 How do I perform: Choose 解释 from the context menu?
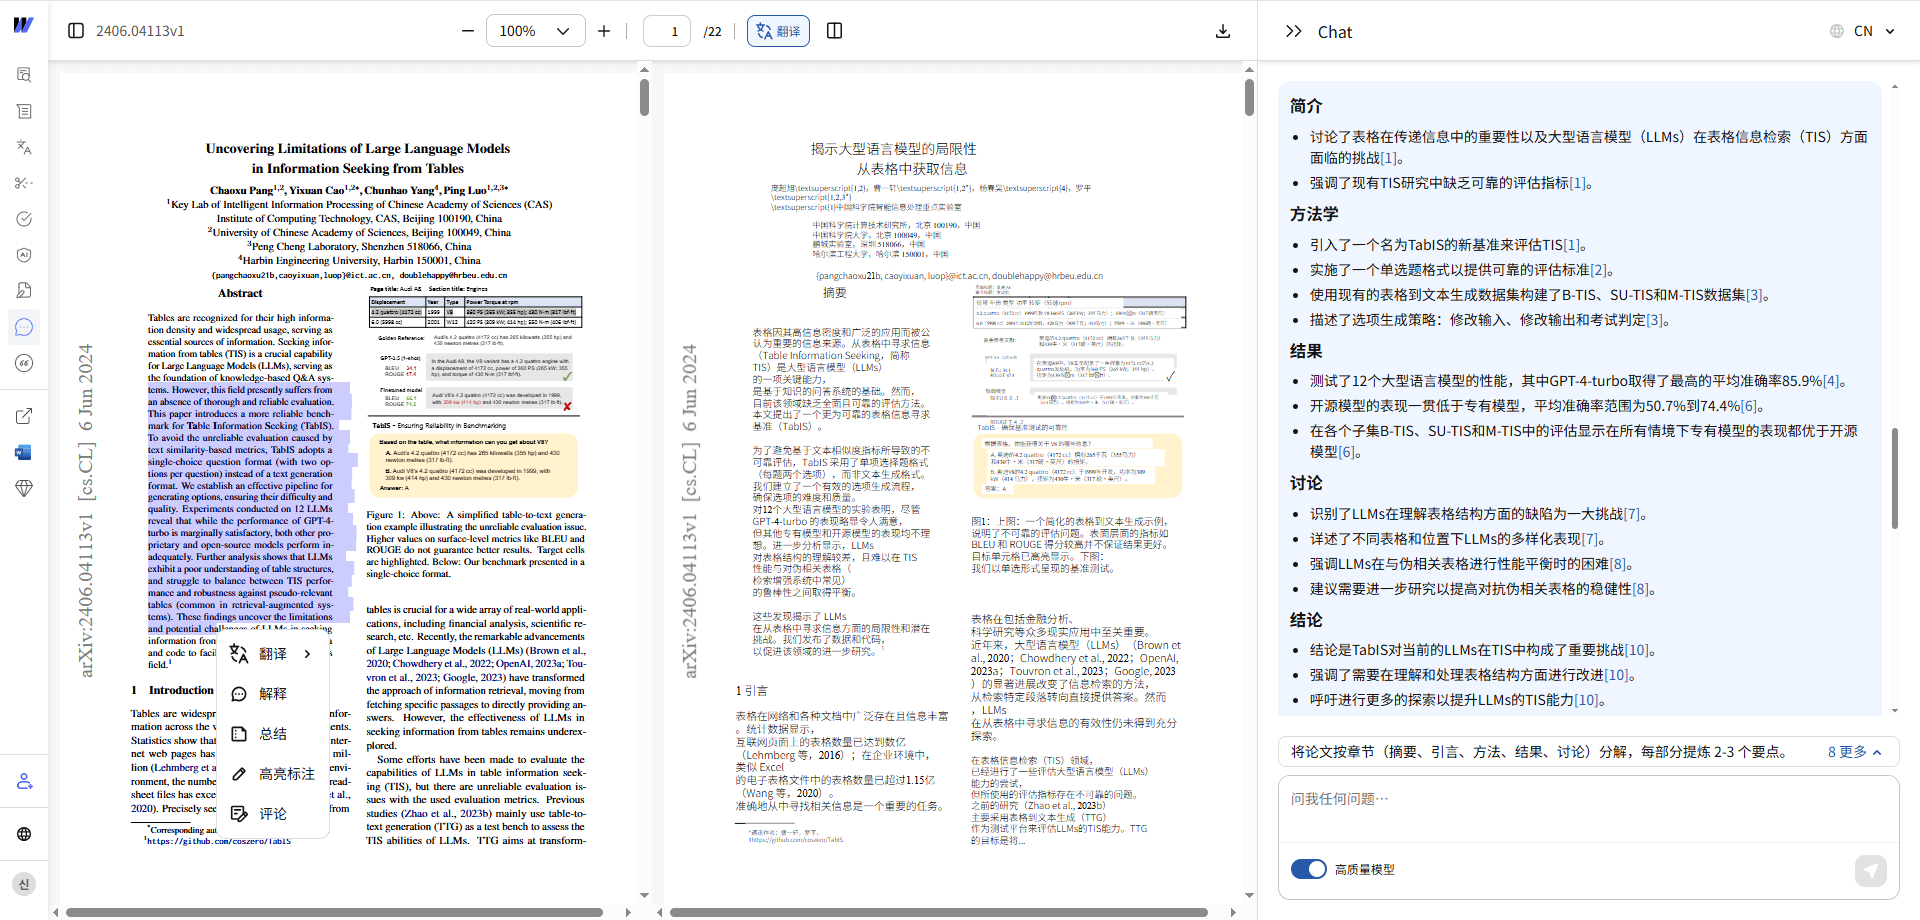272,693
